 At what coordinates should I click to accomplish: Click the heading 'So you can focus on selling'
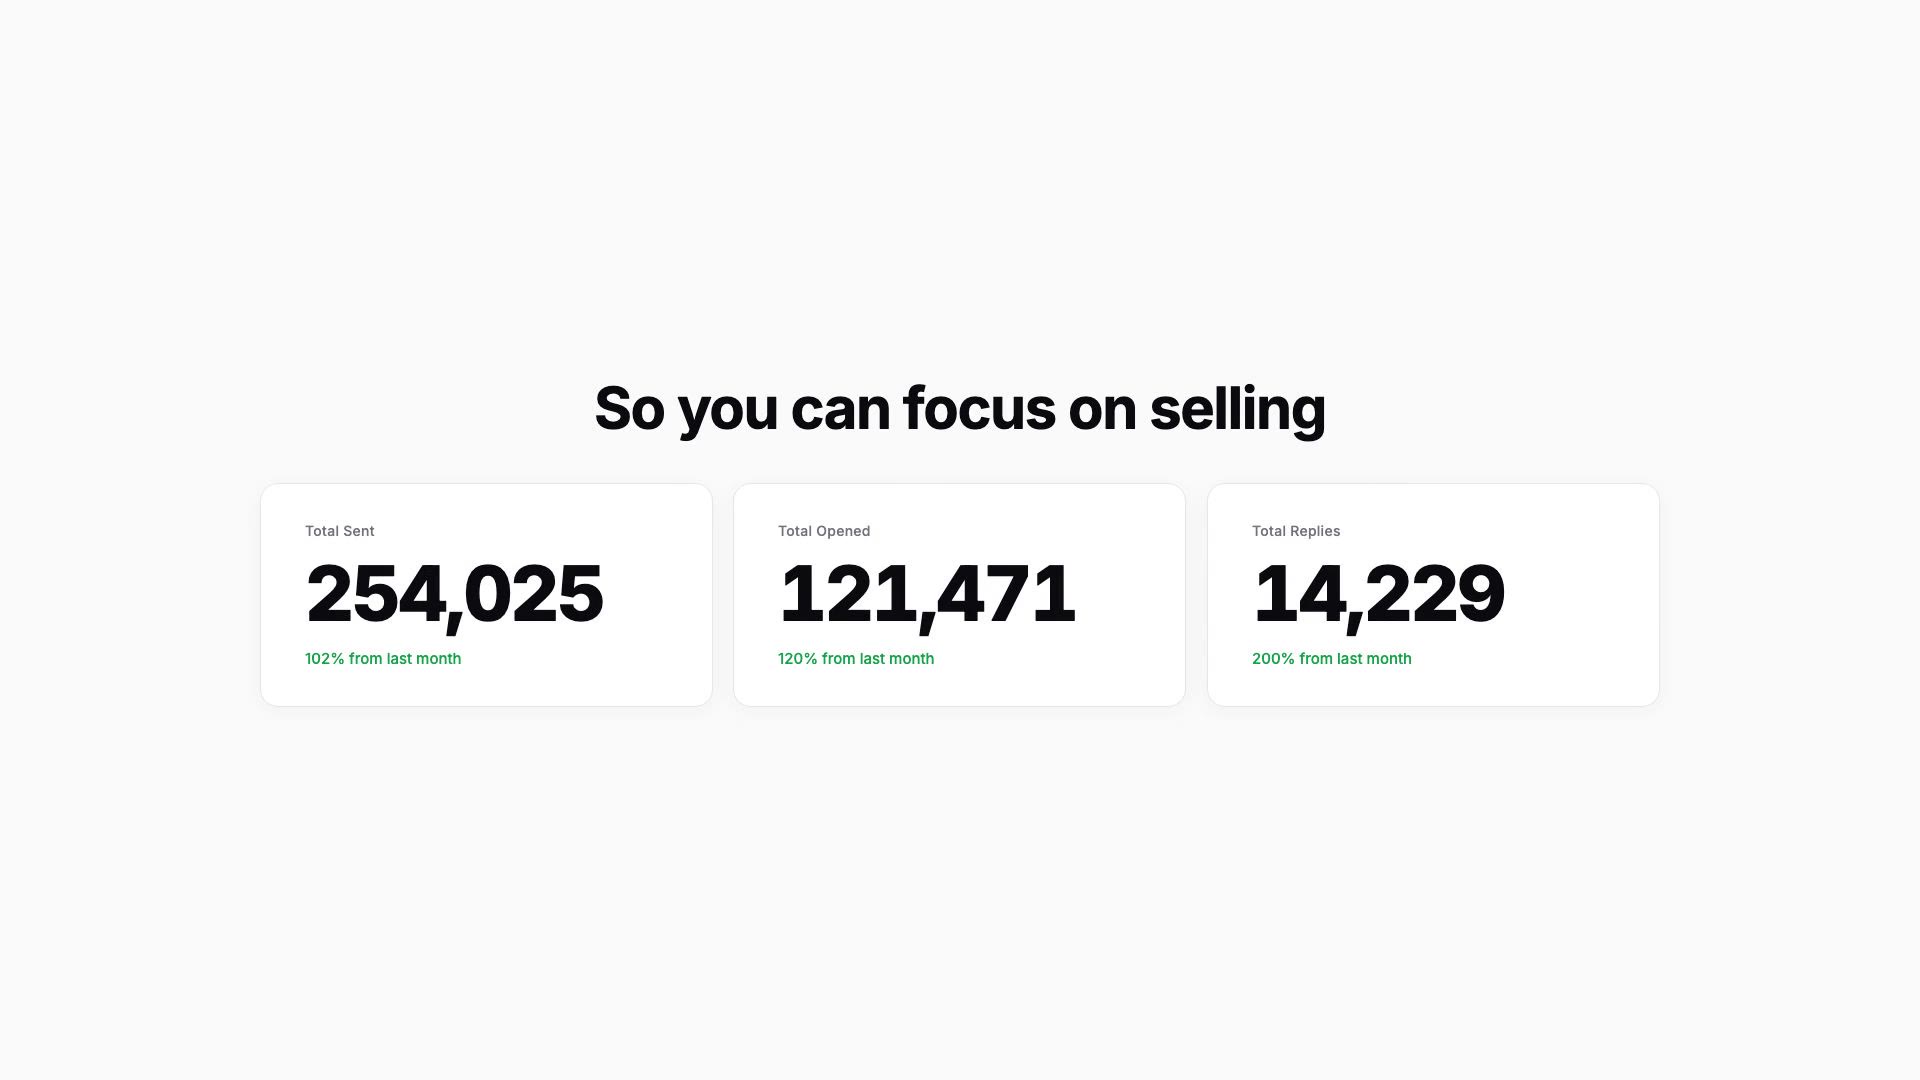point(960,409)
